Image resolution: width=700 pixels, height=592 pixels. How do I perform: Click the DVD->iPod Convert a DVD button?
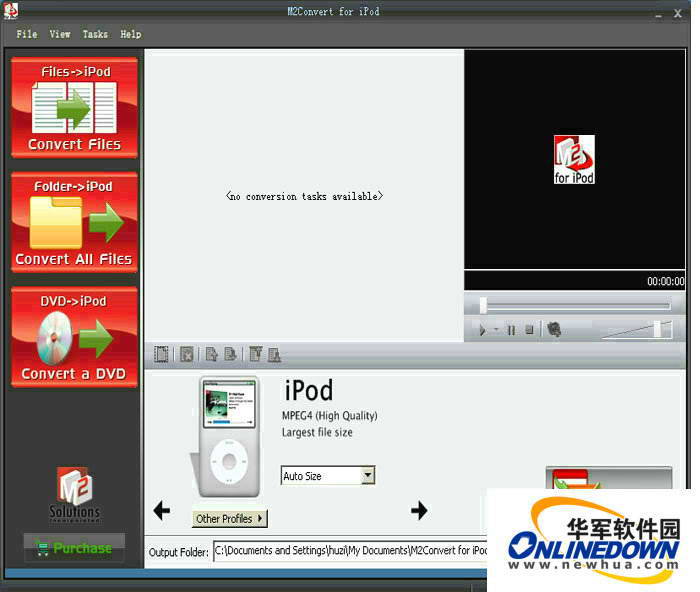pos(74,337)
